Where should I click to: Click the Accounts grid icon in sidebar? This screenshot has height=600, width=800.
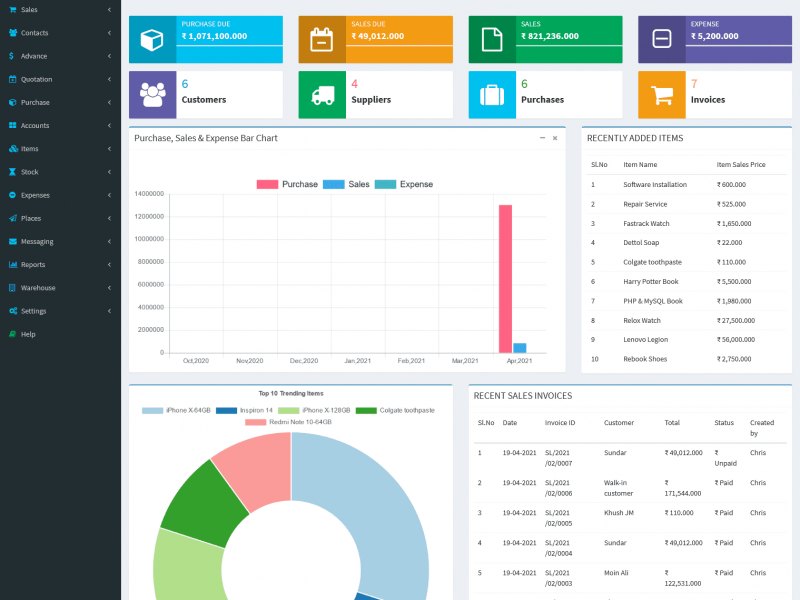(x=13, y=126)
